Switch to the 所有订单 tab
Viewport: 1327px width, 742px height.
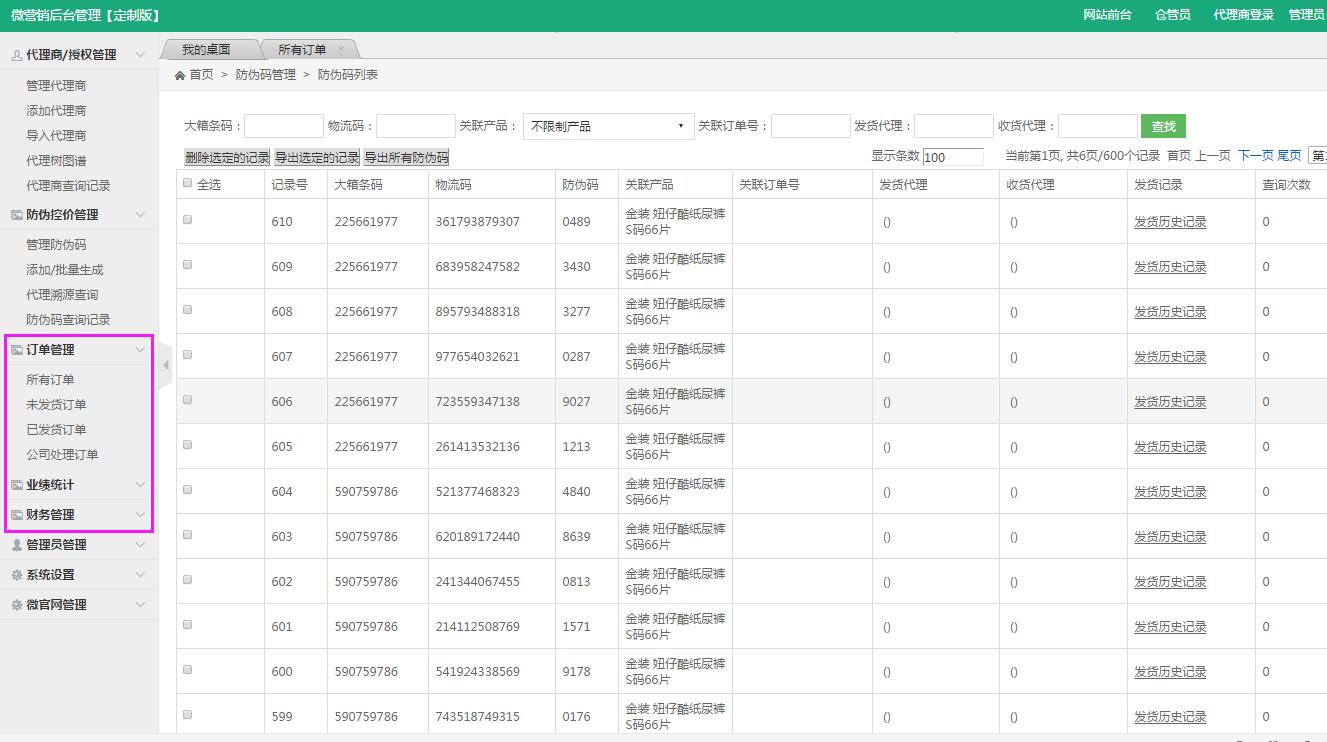coord(302,50)
